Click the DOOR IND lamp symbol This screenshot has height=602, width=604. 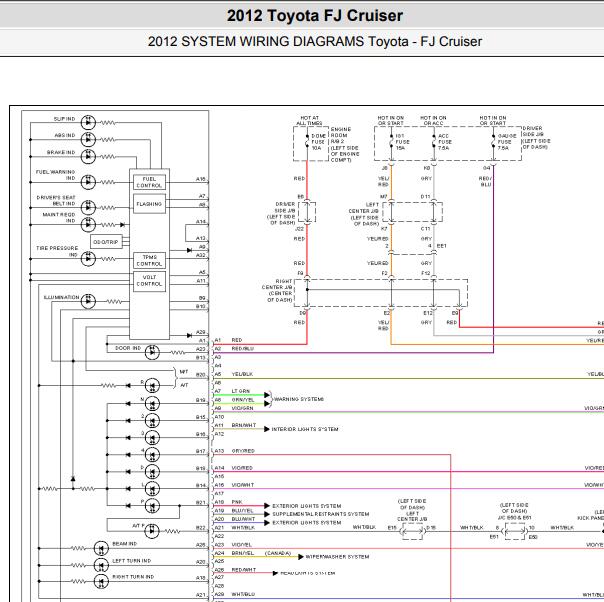pos(152,352)
